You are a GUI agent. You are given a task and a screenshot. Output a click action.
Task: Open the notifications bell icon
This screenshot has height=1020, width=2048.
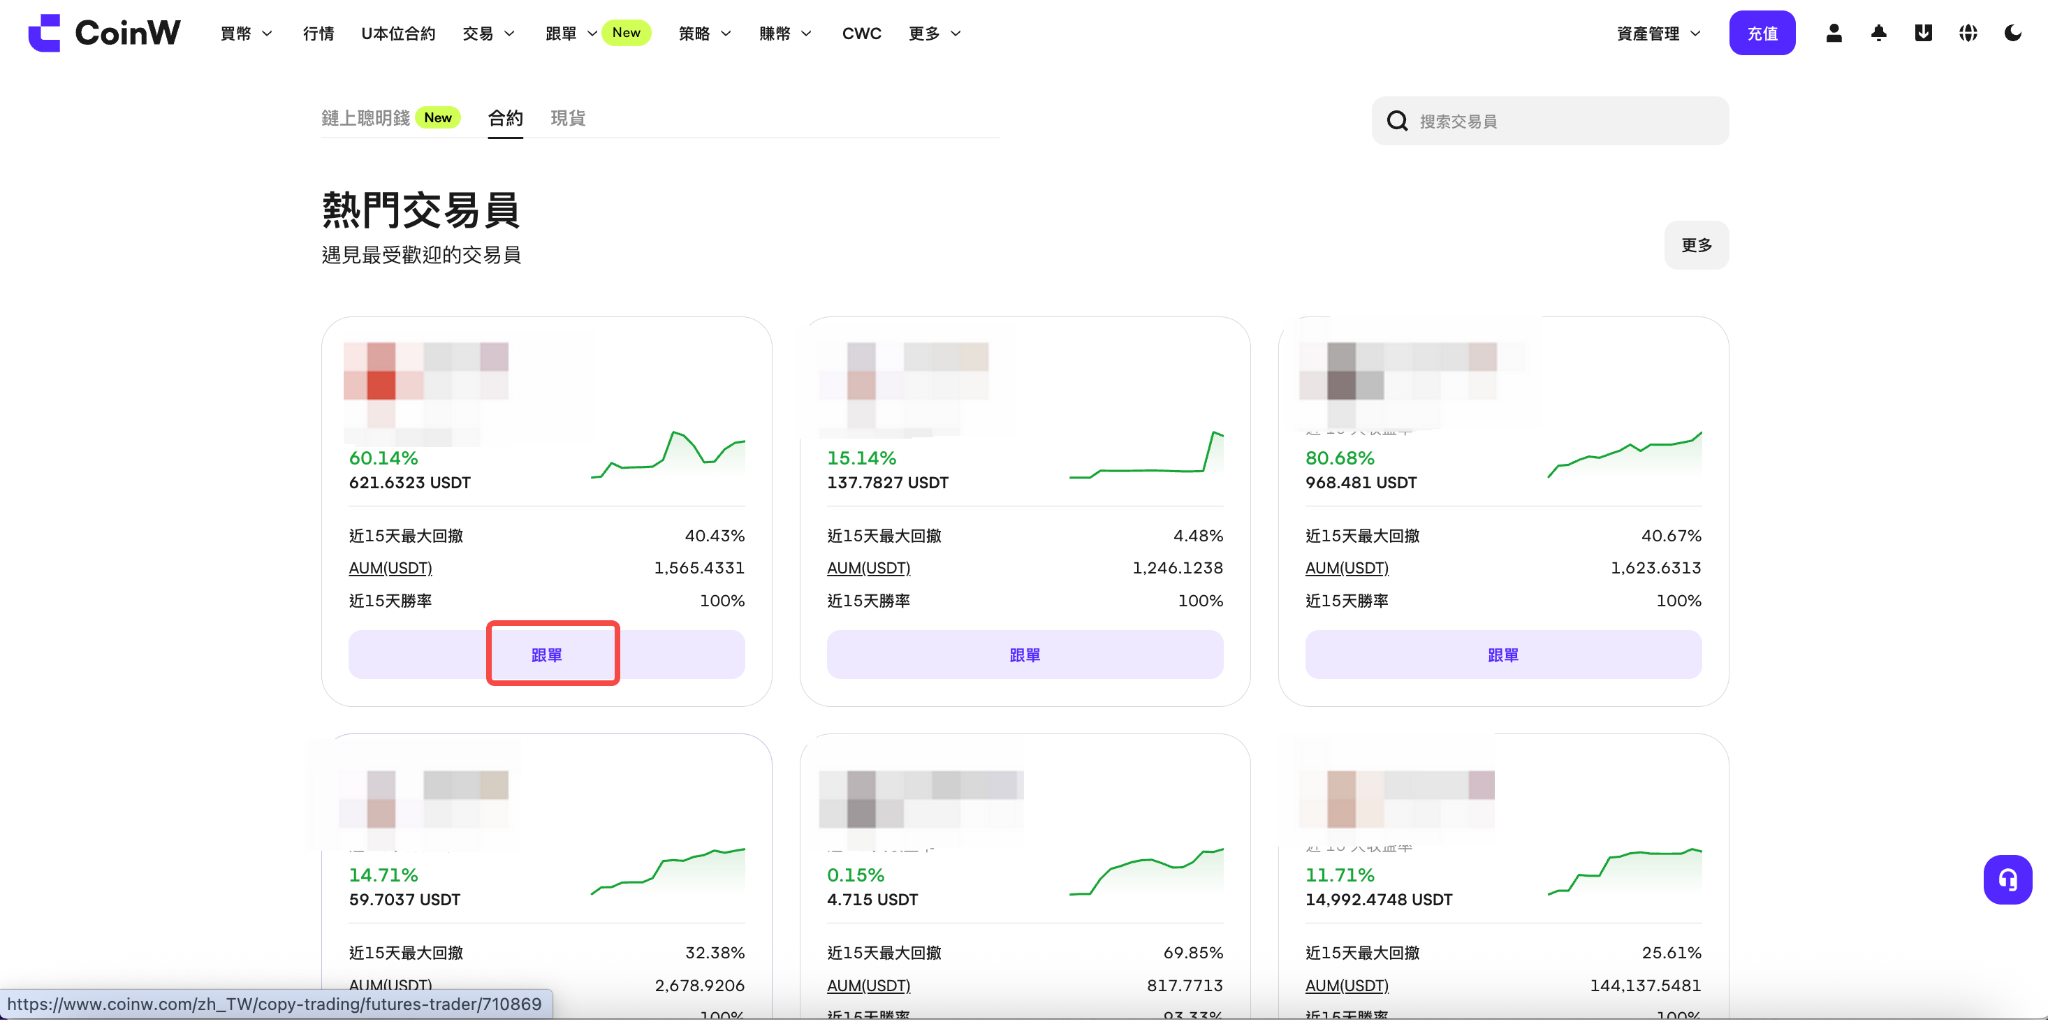click(1879, 33)
